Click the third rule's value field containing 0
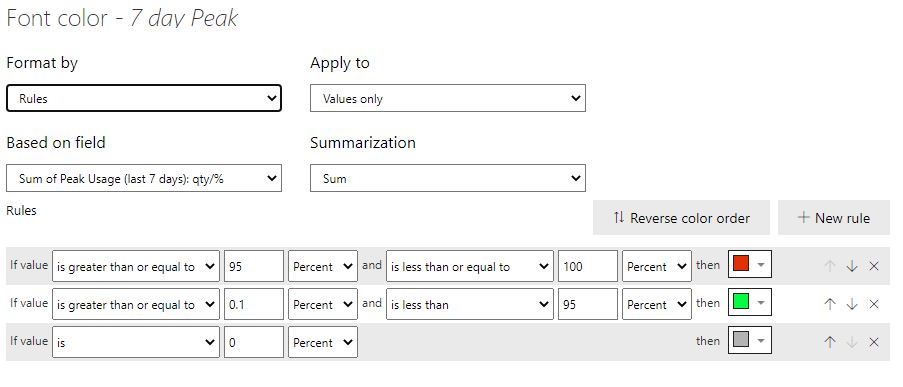The width and height of the screenshot is (903, 387). click(254, 342)
